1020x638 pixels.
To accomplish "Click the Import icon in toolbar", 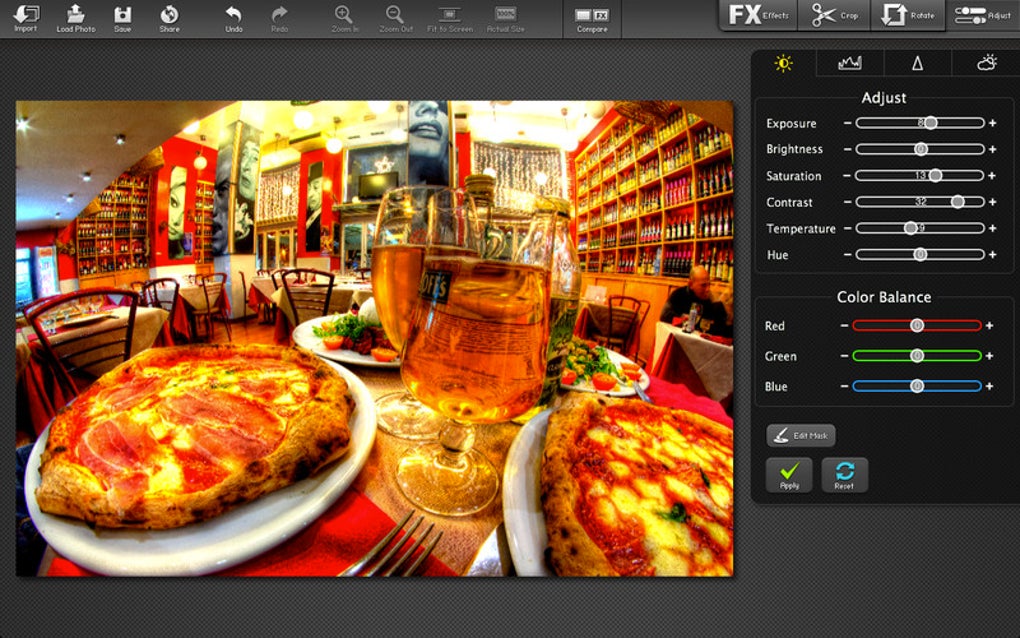I will [26, 17].
